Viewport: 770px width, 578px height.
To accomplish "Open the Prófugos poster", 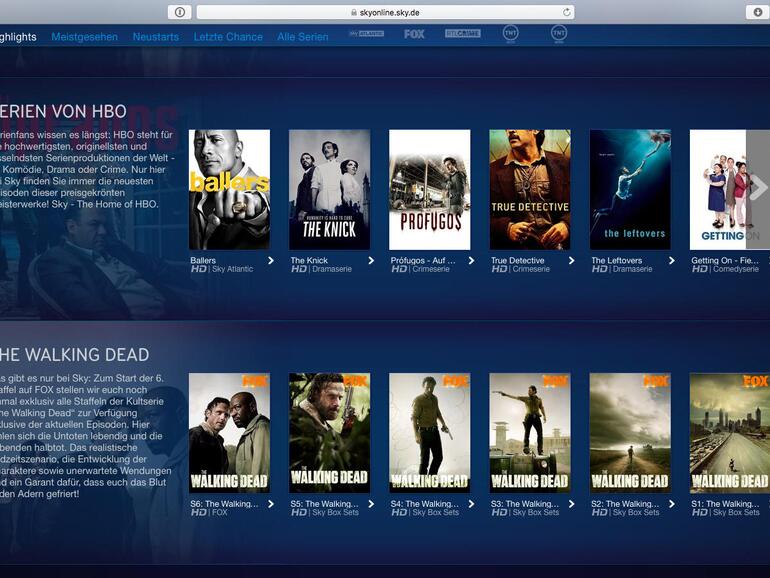I will [x=430, y=190].
